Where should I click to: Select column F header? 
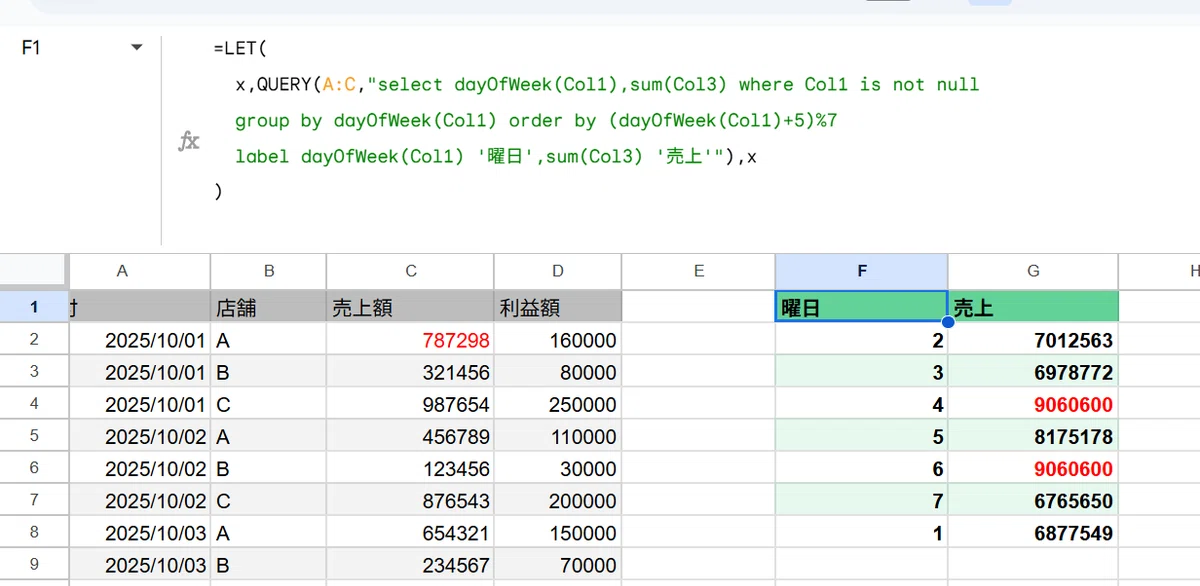862,271
